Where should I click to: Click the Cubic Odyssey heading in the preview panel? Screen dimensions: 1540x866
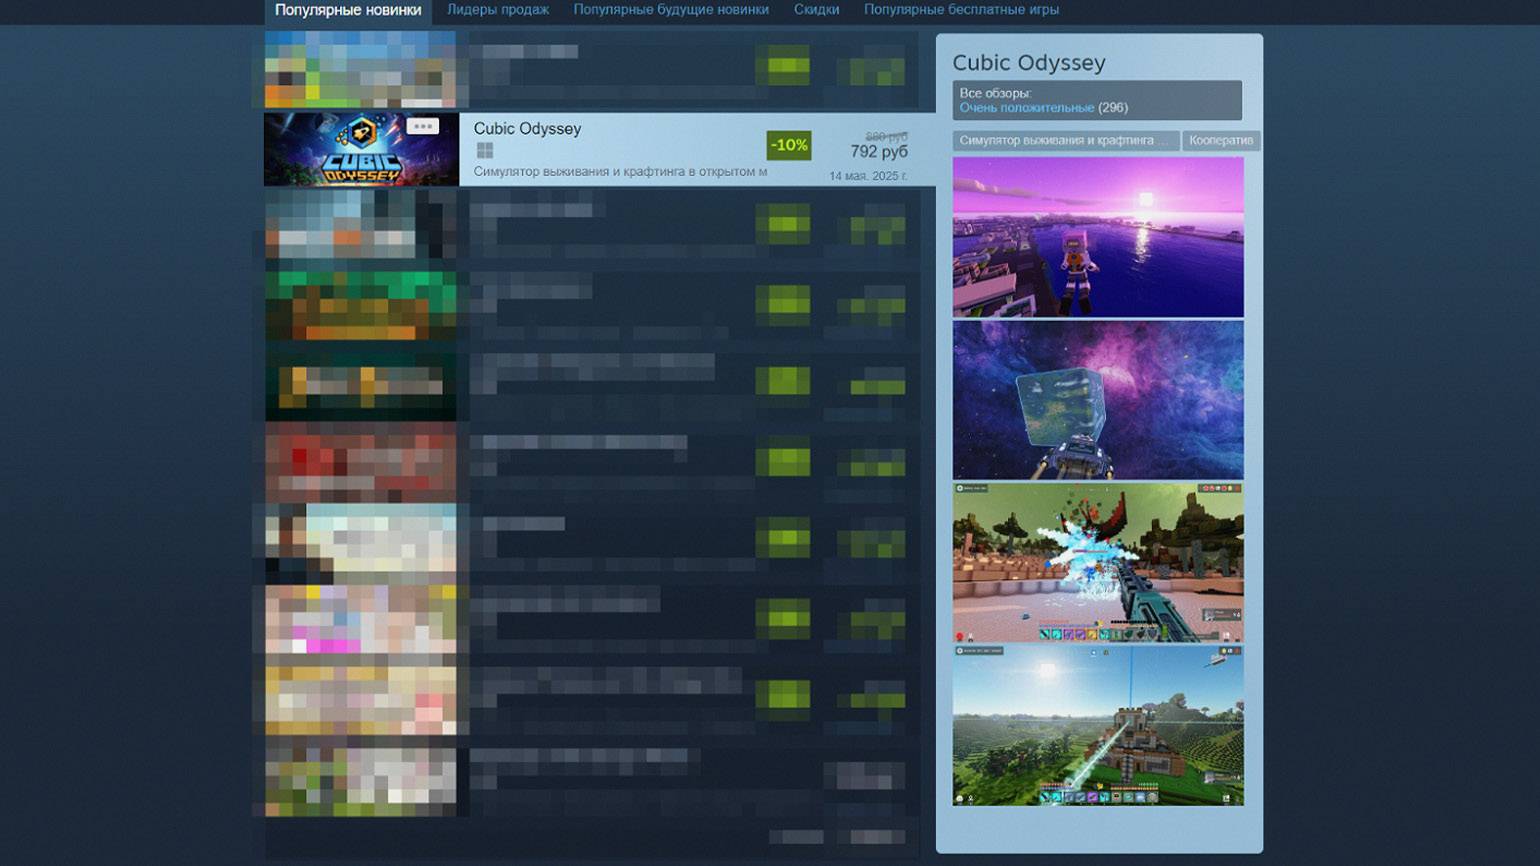pyautogui.click(x=1029, y=63)
